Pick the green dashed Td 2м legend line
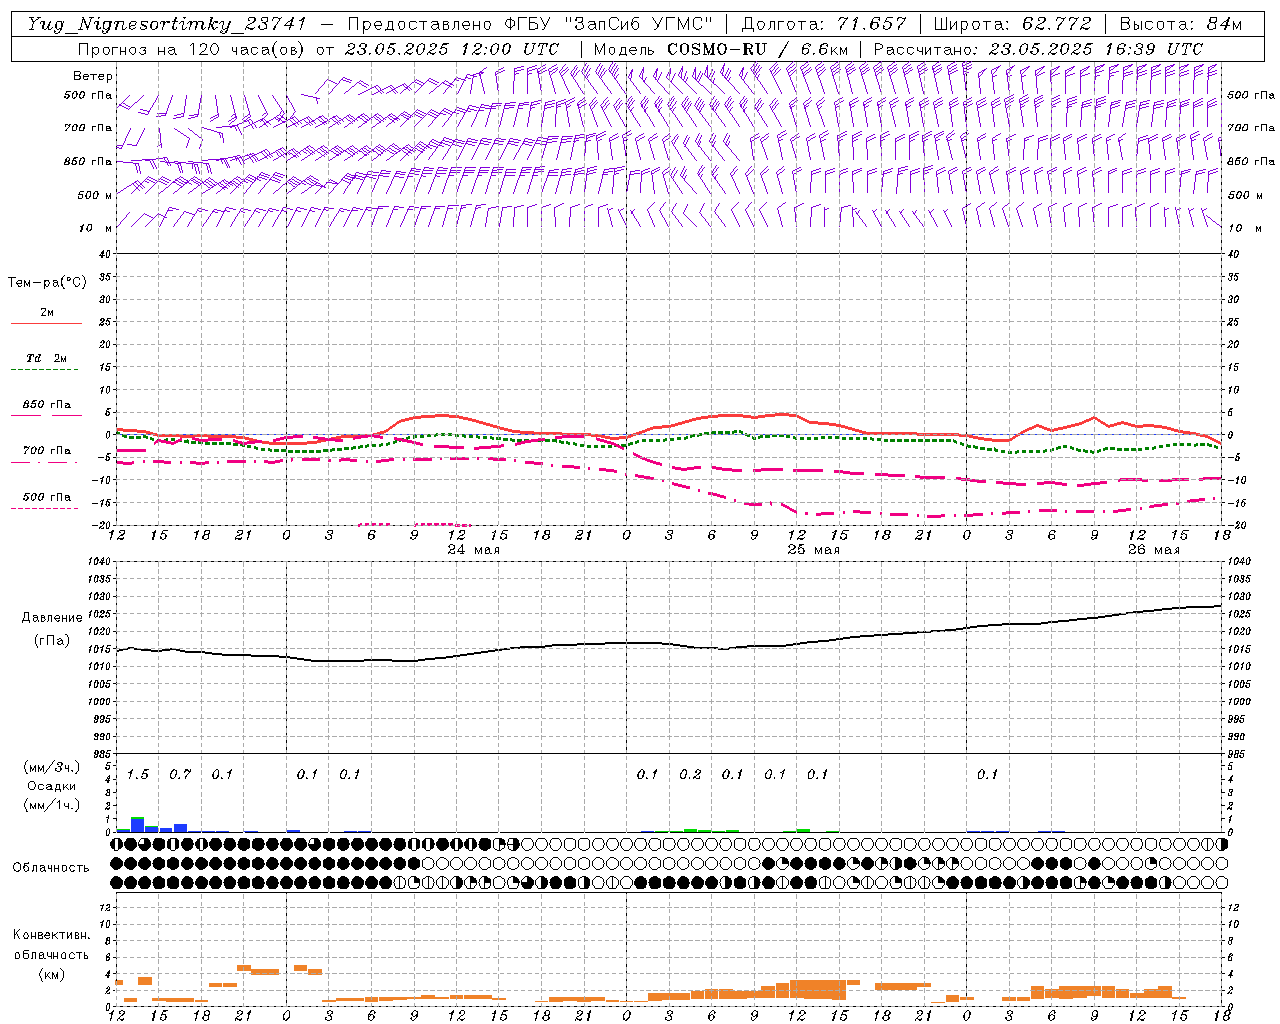 tap(44, 369)
